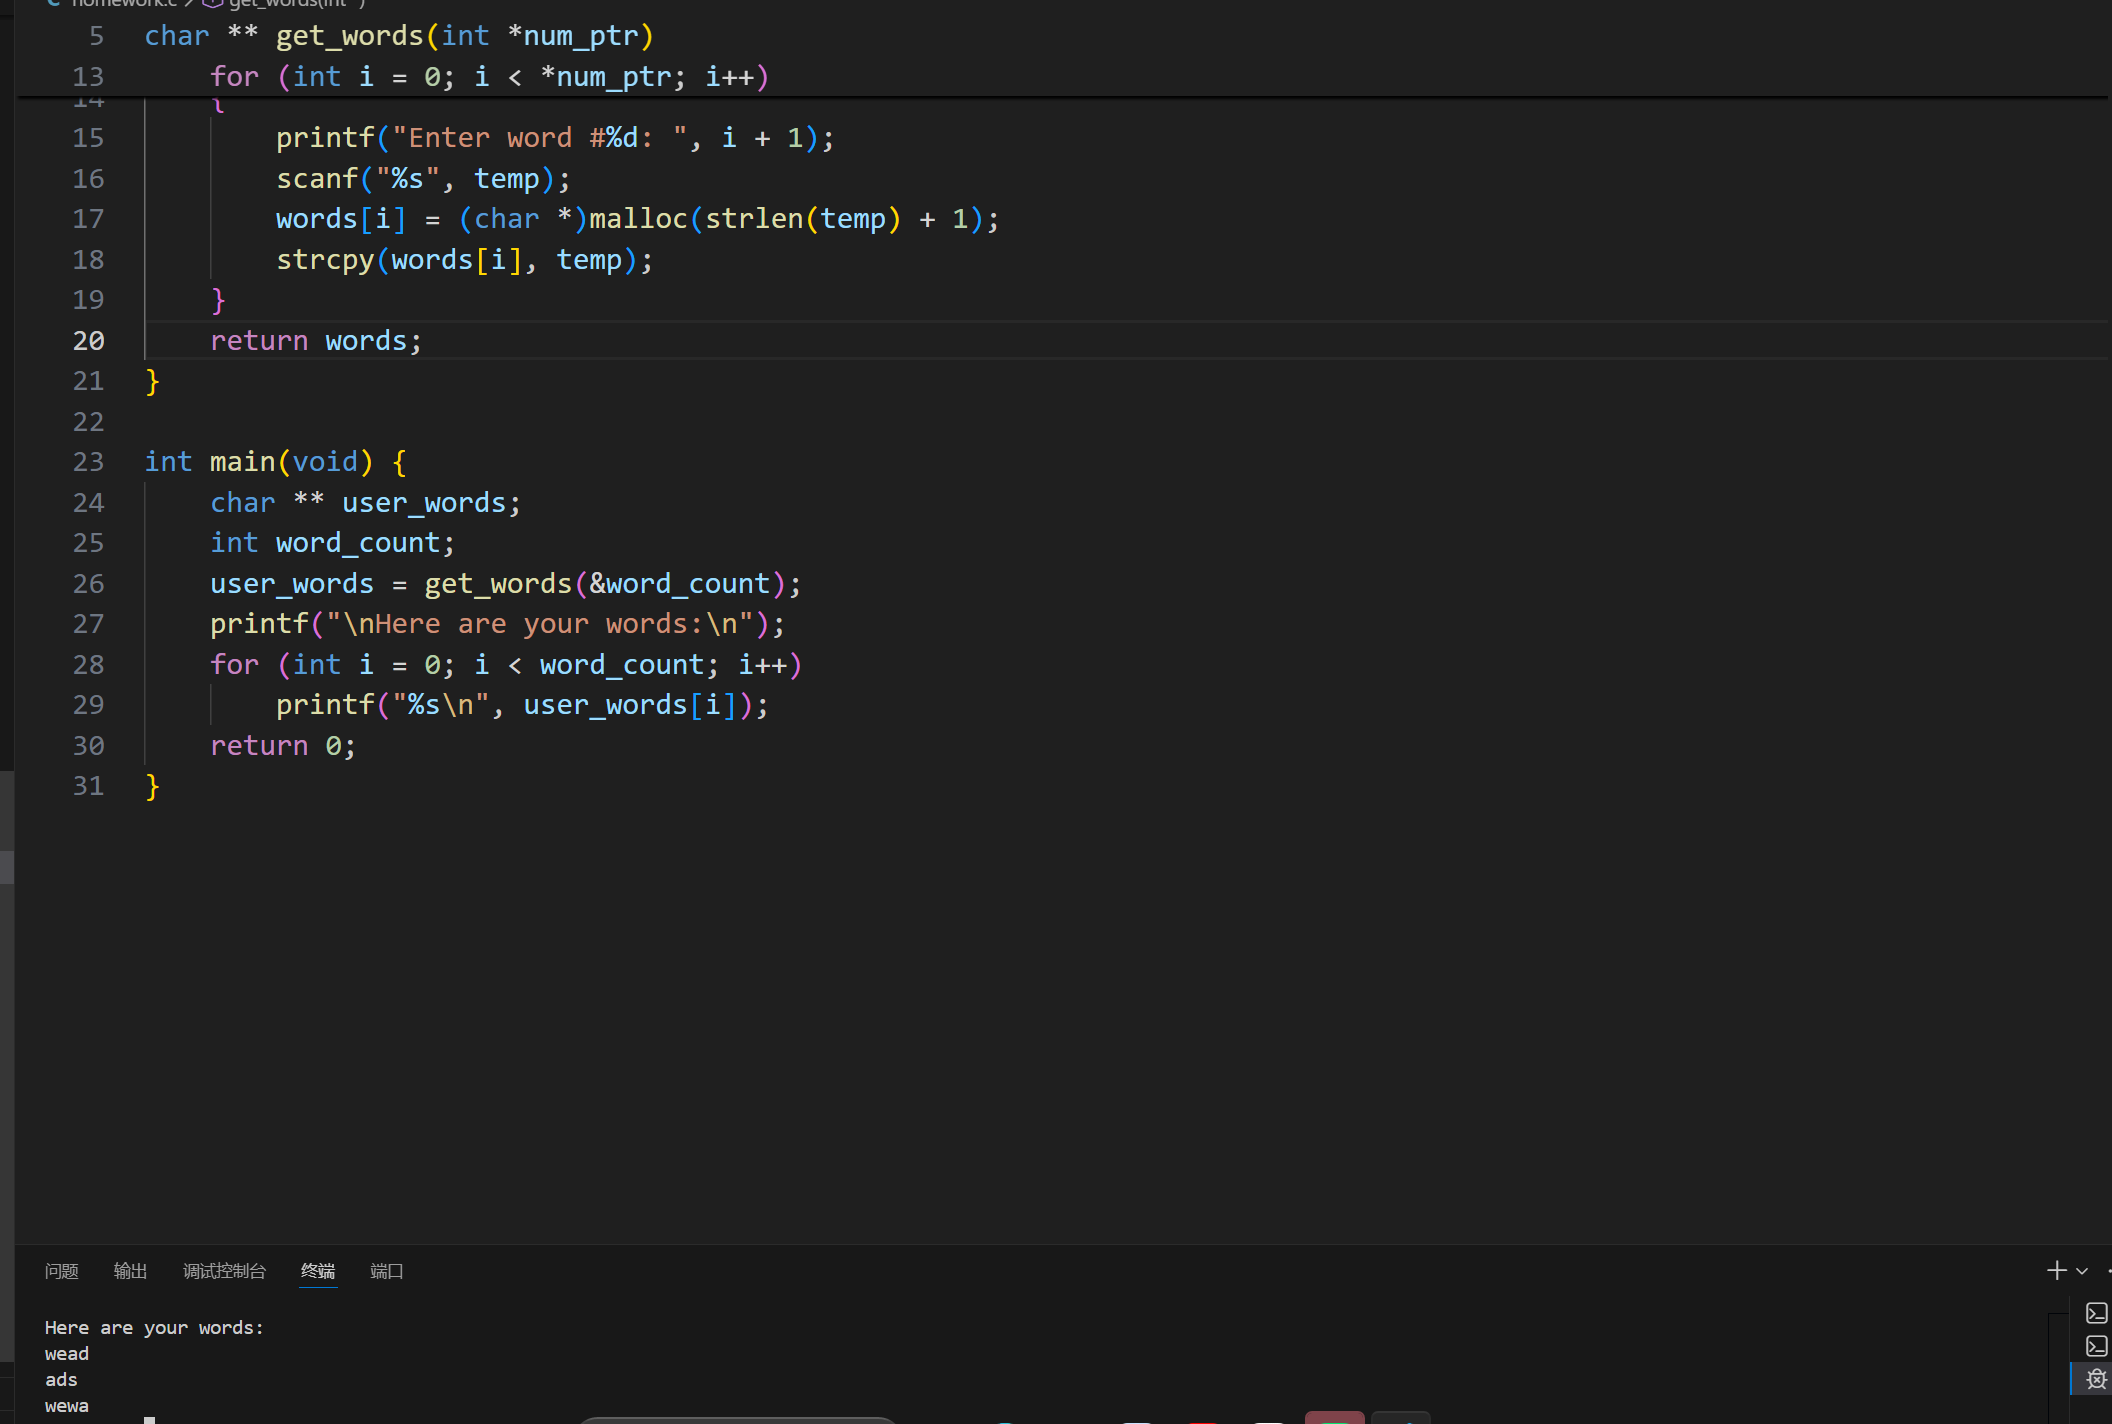Select the second terminal instance icon
The image size is (2112, 1424).
(2096, 1346)
